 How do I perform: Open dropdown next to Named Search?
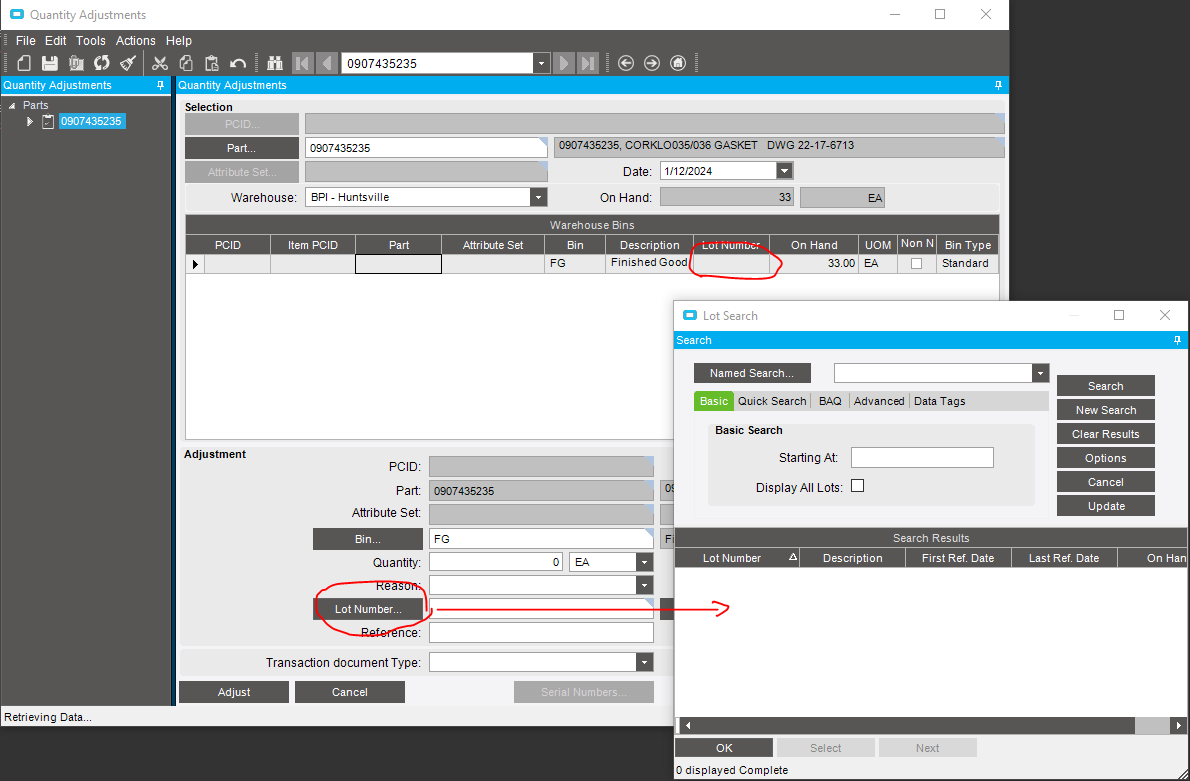pos(1040,373)
